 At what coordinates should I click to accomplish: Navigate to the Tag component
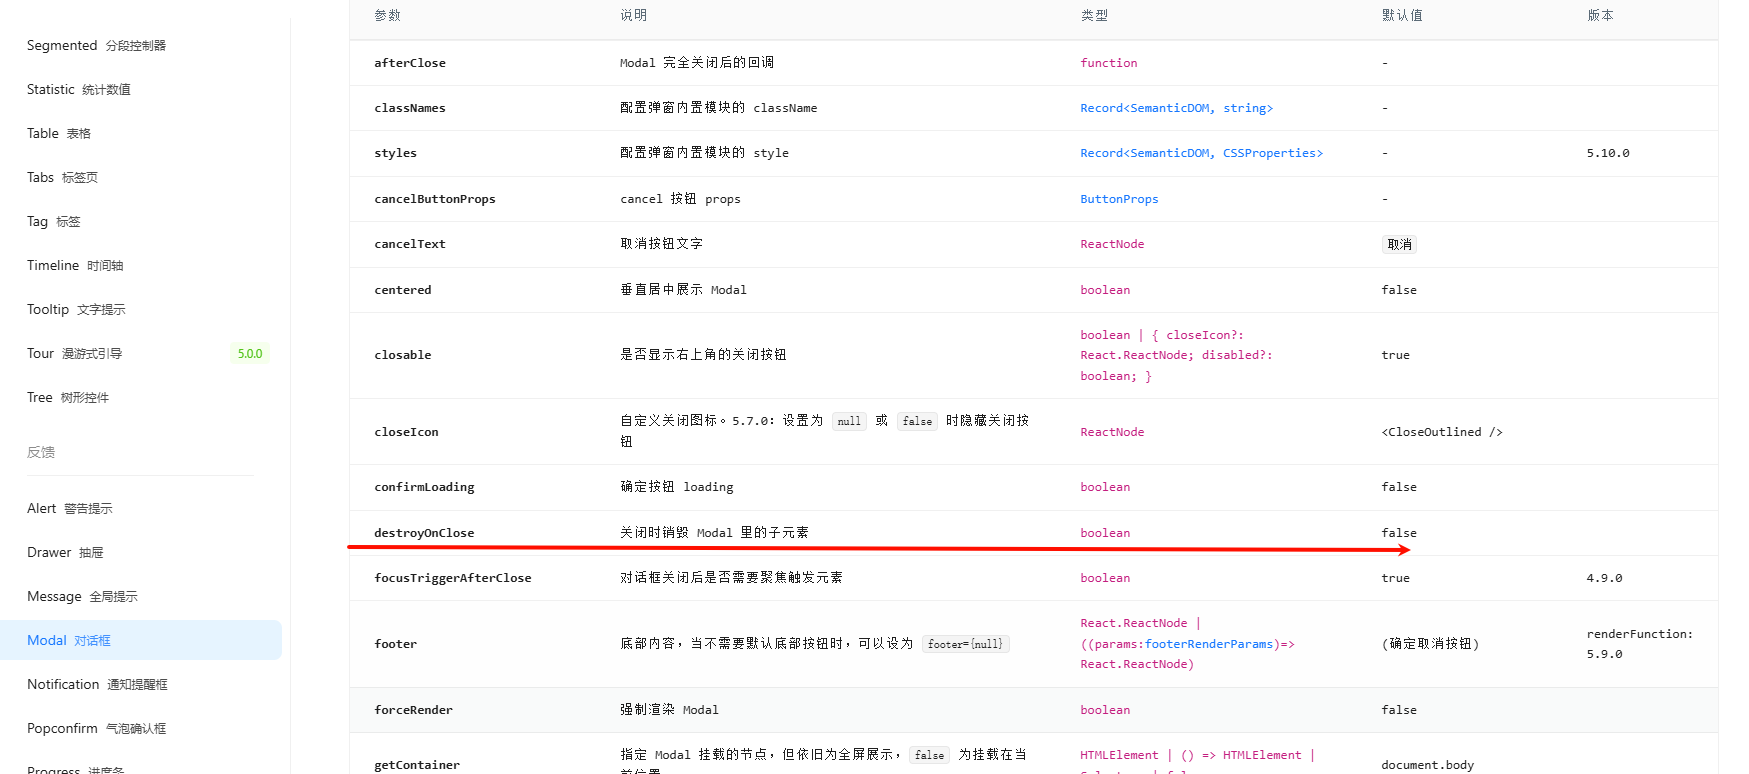(53, 222)
